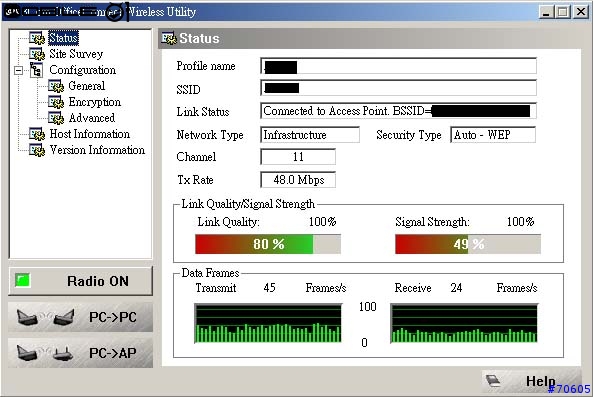Close the Wireless Utility window
The height and width of the screenshot is (397, 593).
[581, 12]
